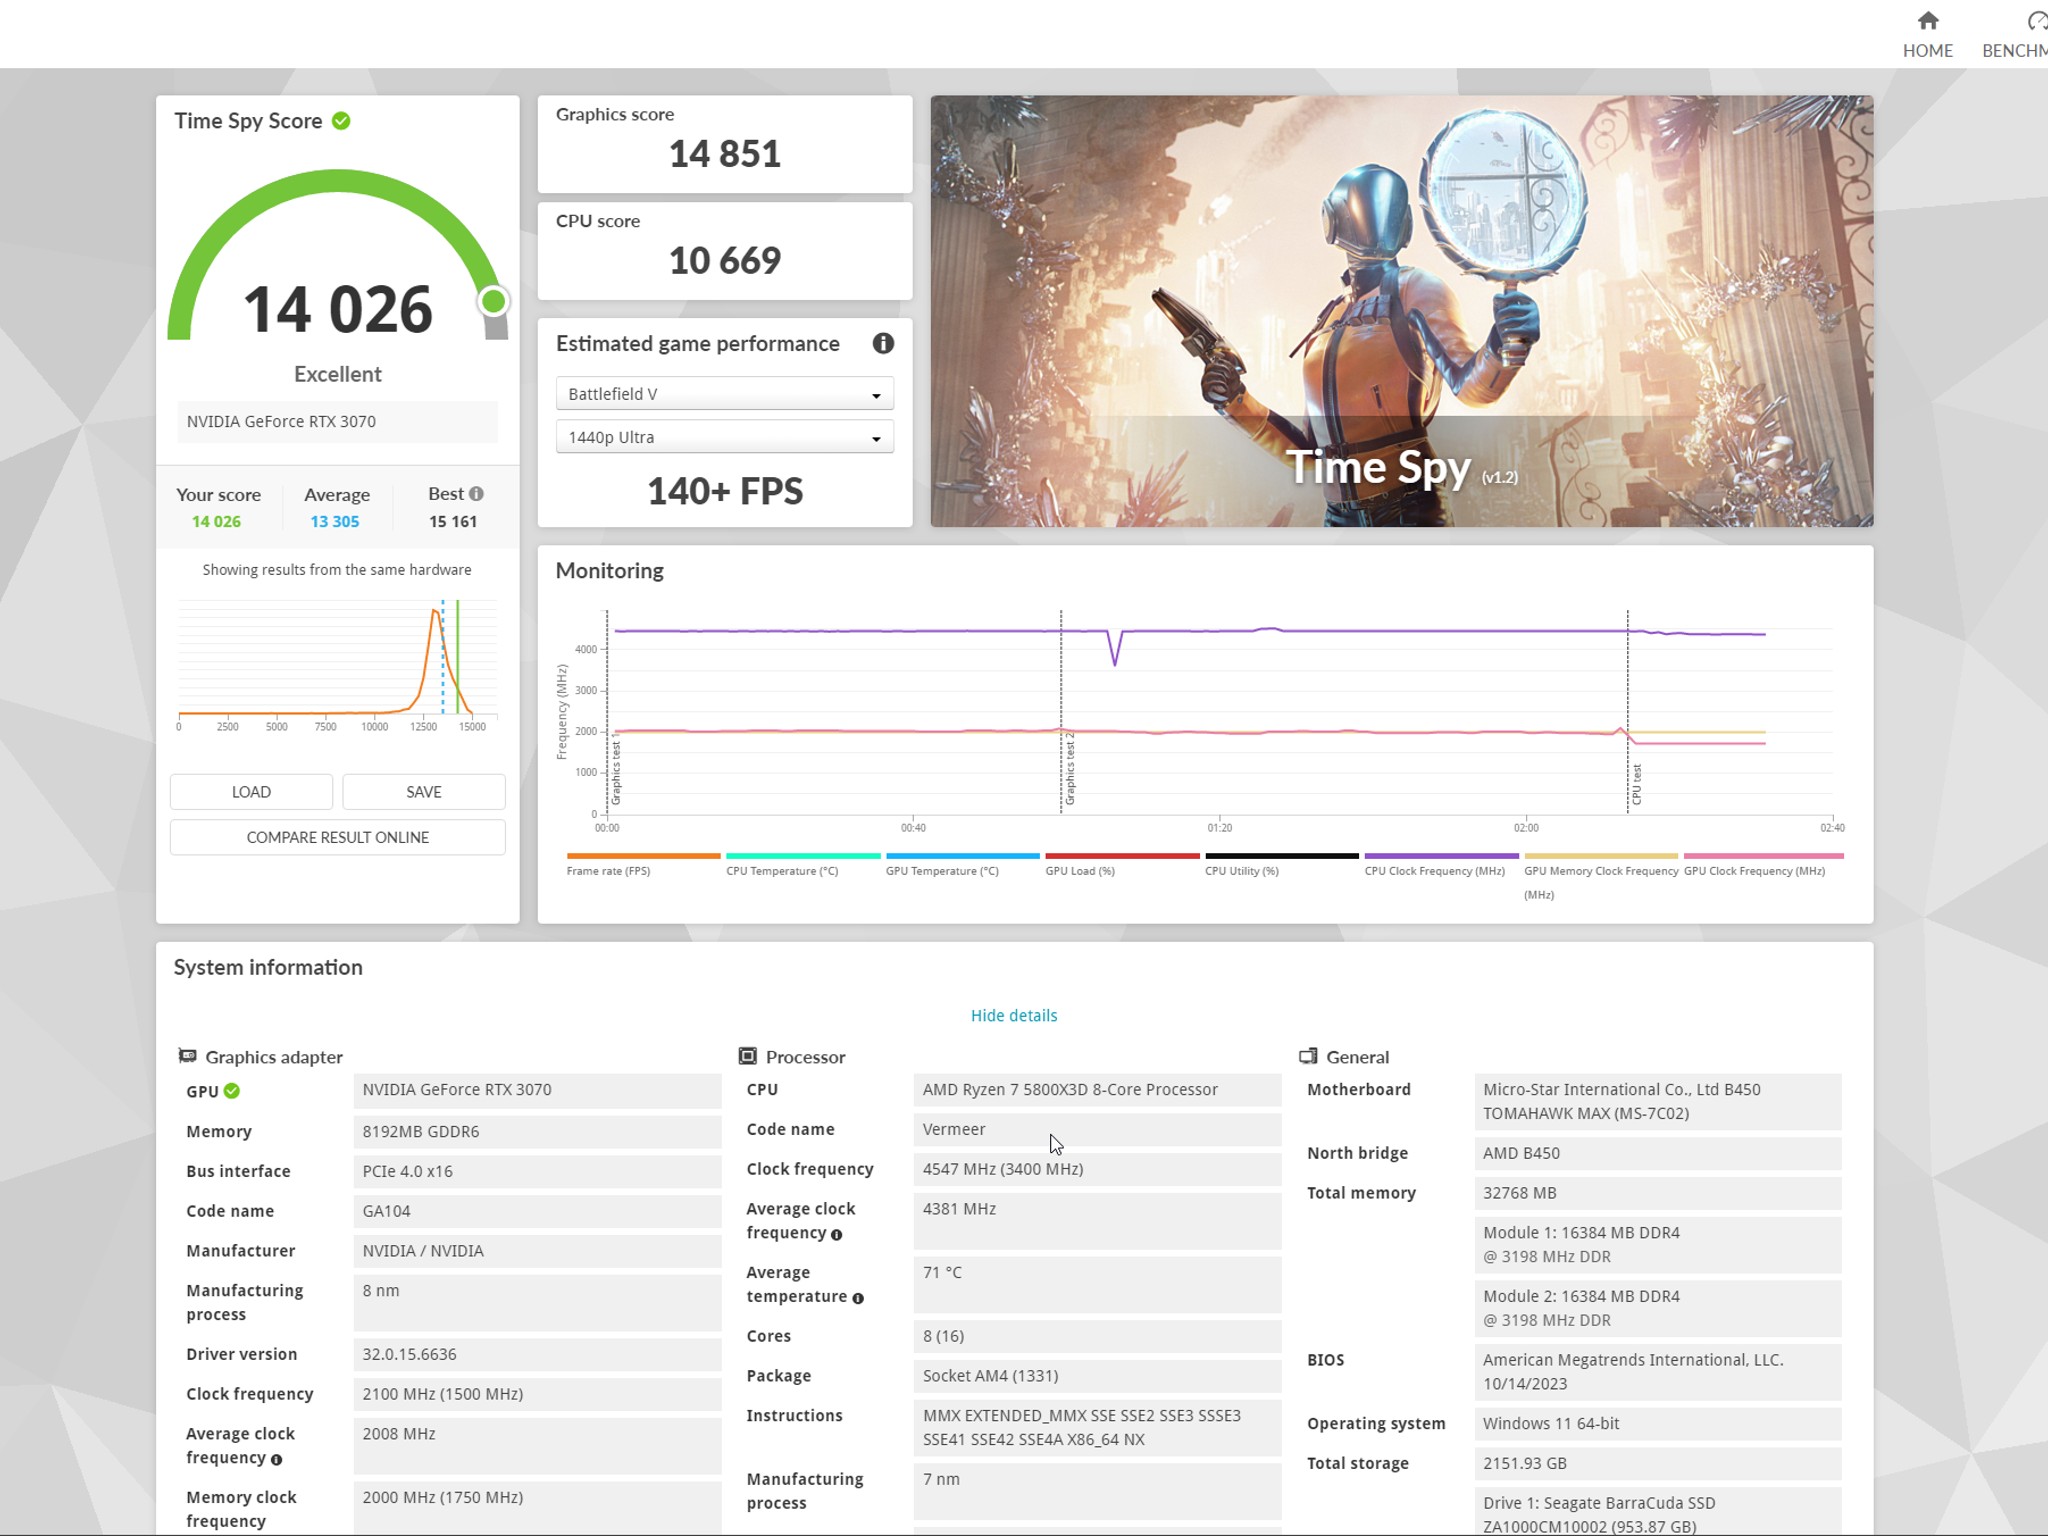Open the Battlefield V game dropdown
This screenshot has width=2048, height=1536.
pyautogui.click(x=724, y=394)
